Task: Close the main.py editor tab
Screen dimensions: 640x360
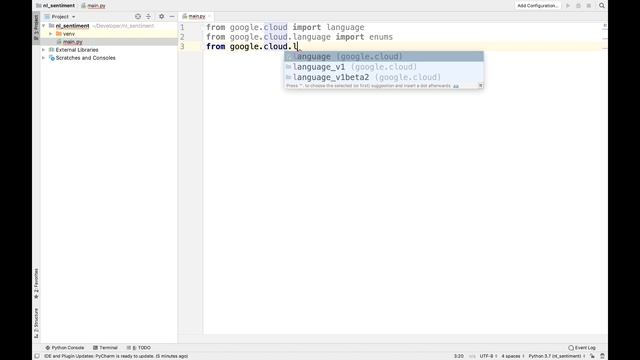Action: [x=210, y=16]
